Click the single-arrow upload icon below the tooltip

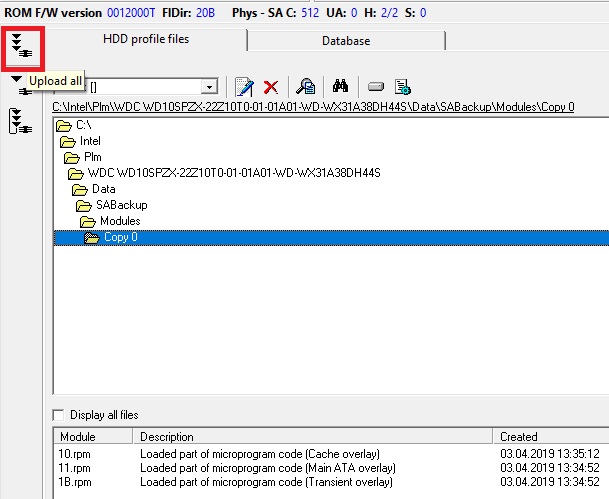(x=21, y=86)
